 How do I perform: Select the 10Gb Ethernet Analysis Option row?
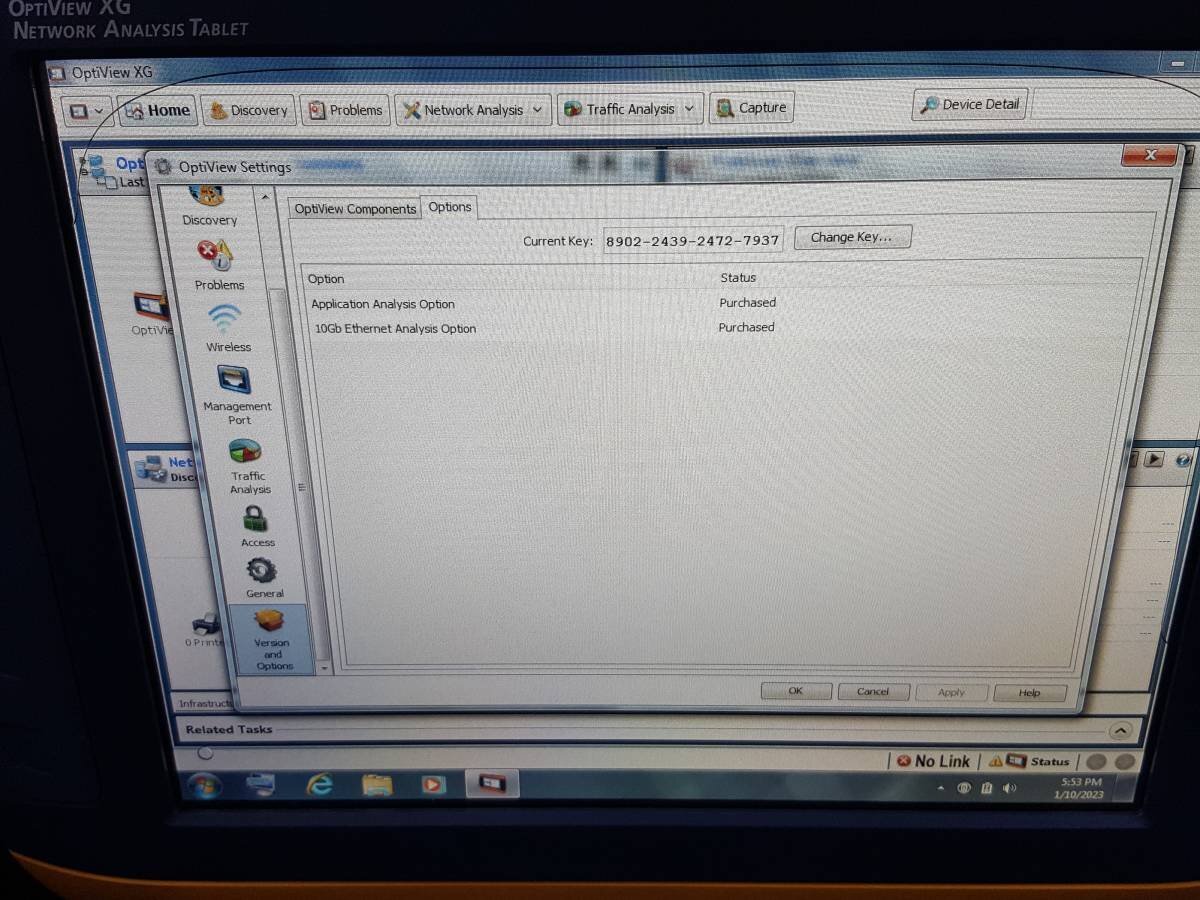[x=720, y=328]
